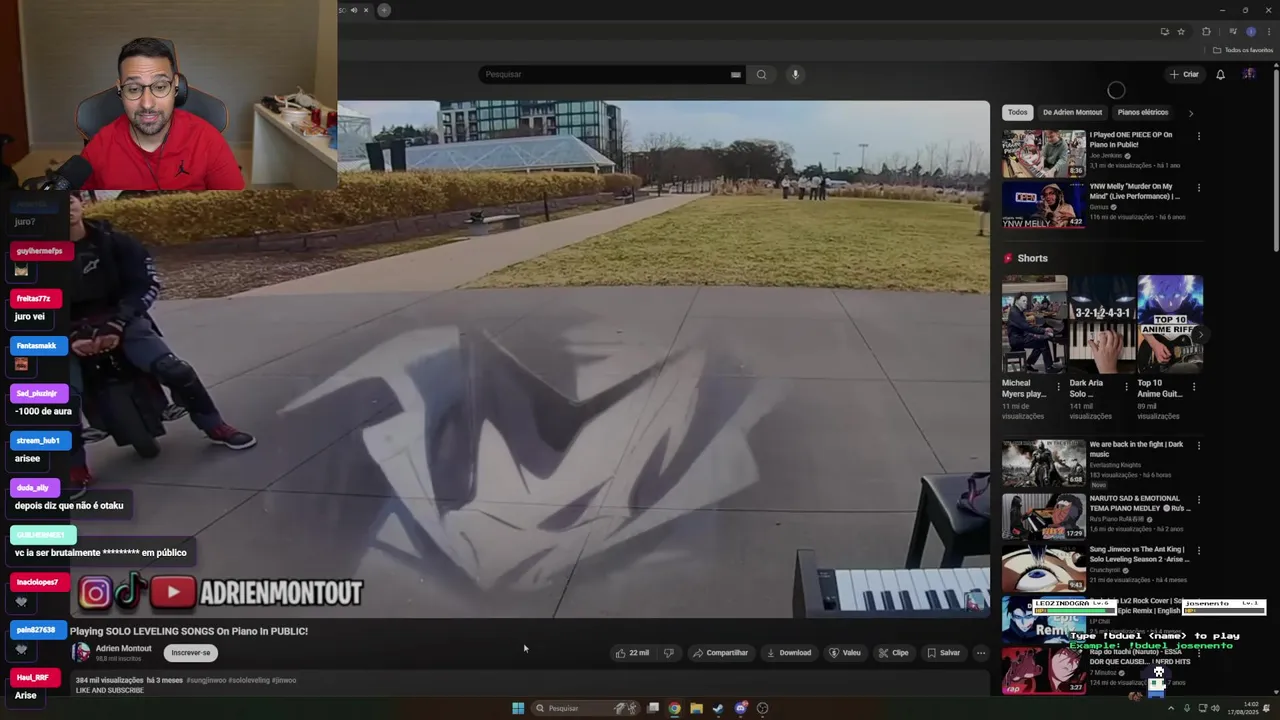
Task: Open options for Micheal Myers short
Action: click(x=1059, y=386)
